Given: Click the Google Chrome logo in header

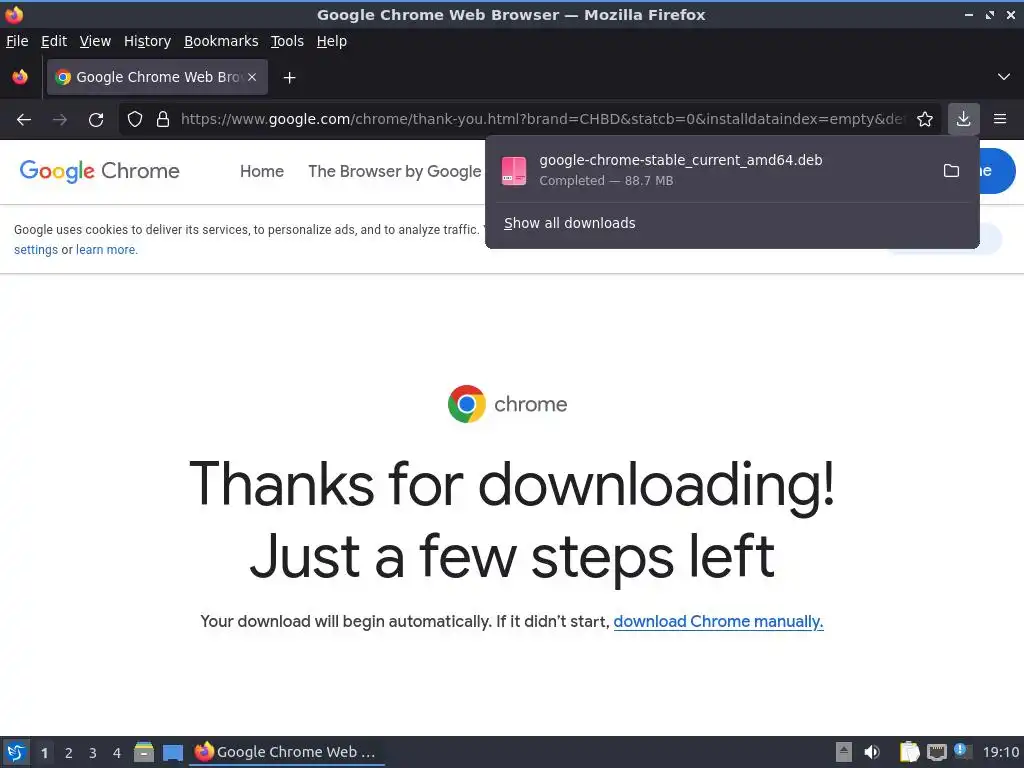Looking at the screenshot, I should pyautogui.click(x=99, y=171).
